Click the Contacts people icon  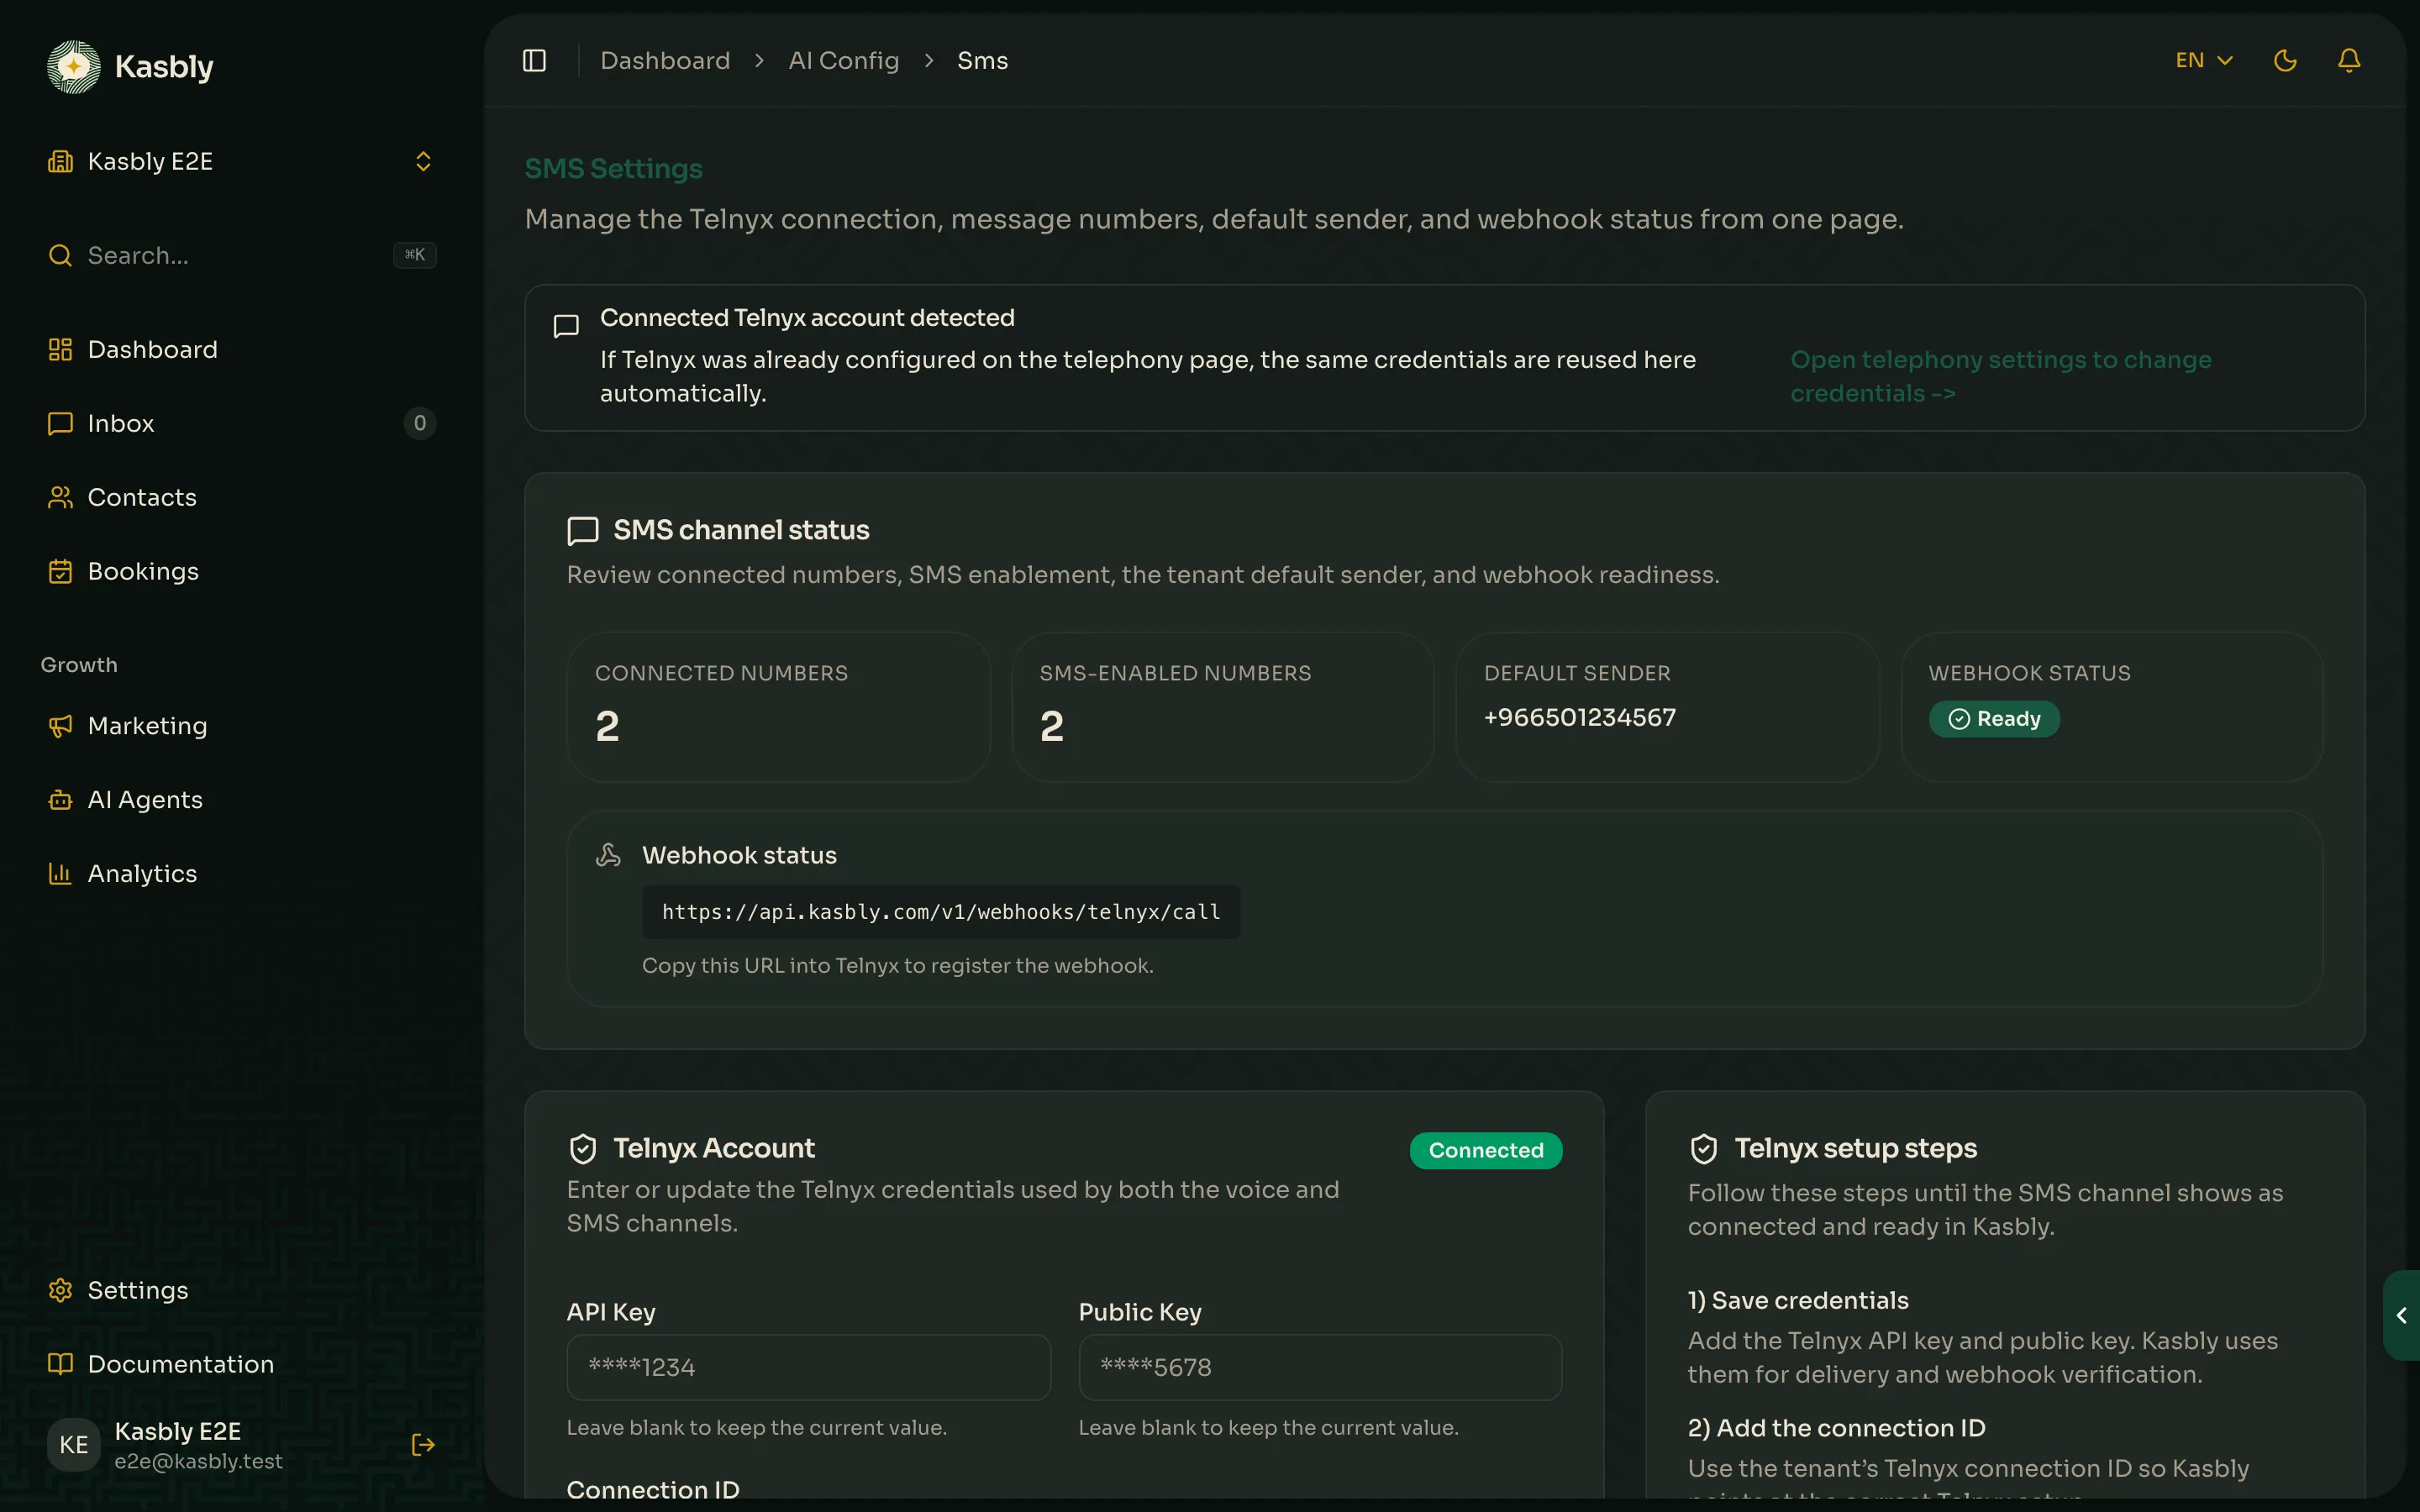click(x=60, y=497)
